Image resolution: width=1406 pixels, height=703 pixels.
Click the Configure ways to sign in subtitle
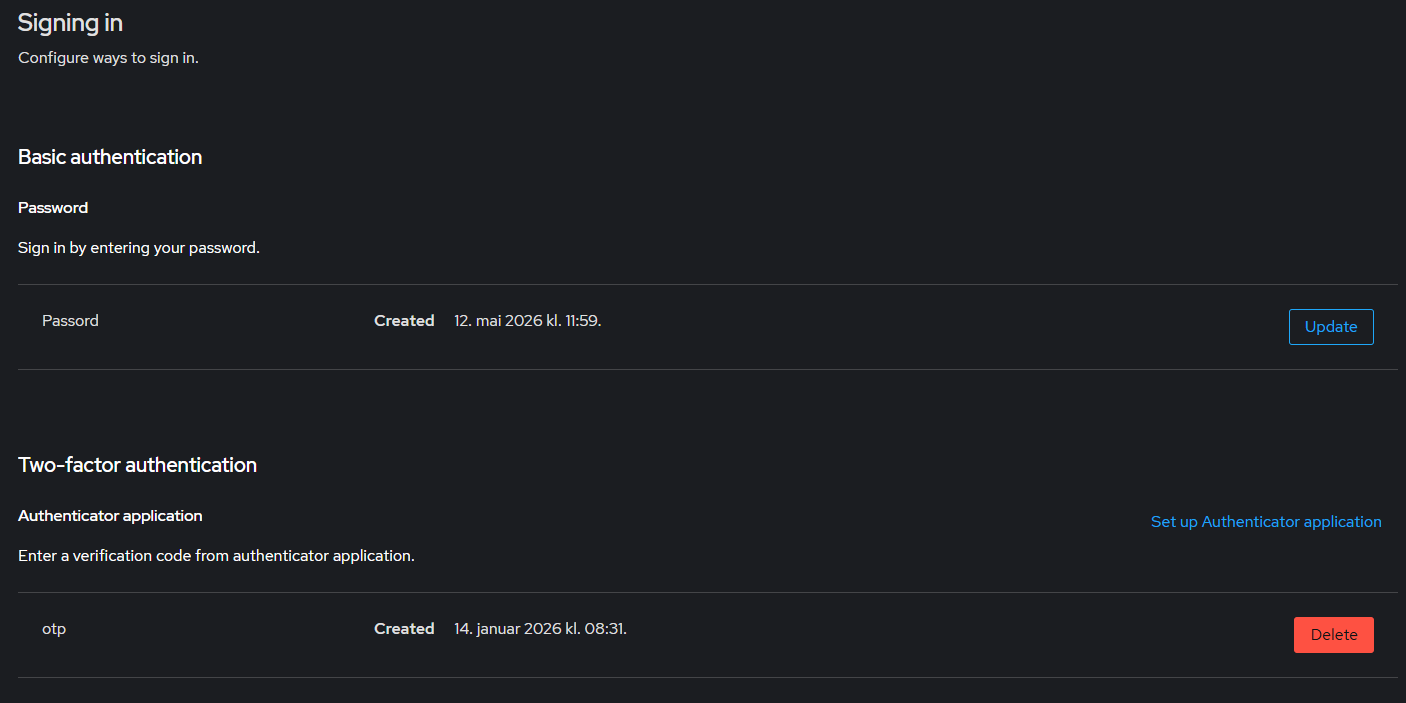[x=108, y=58]
